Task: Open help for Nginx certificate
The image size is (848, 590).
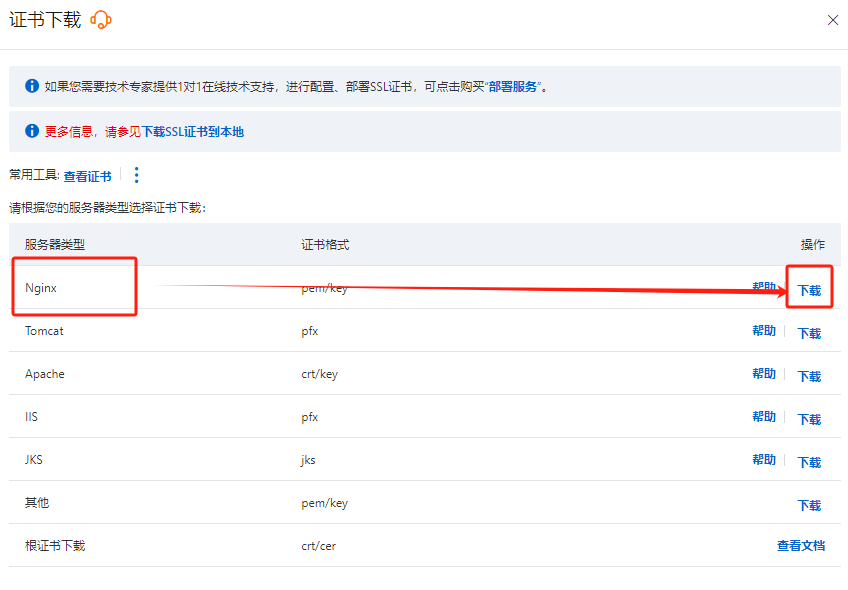Action: point(763,288)
